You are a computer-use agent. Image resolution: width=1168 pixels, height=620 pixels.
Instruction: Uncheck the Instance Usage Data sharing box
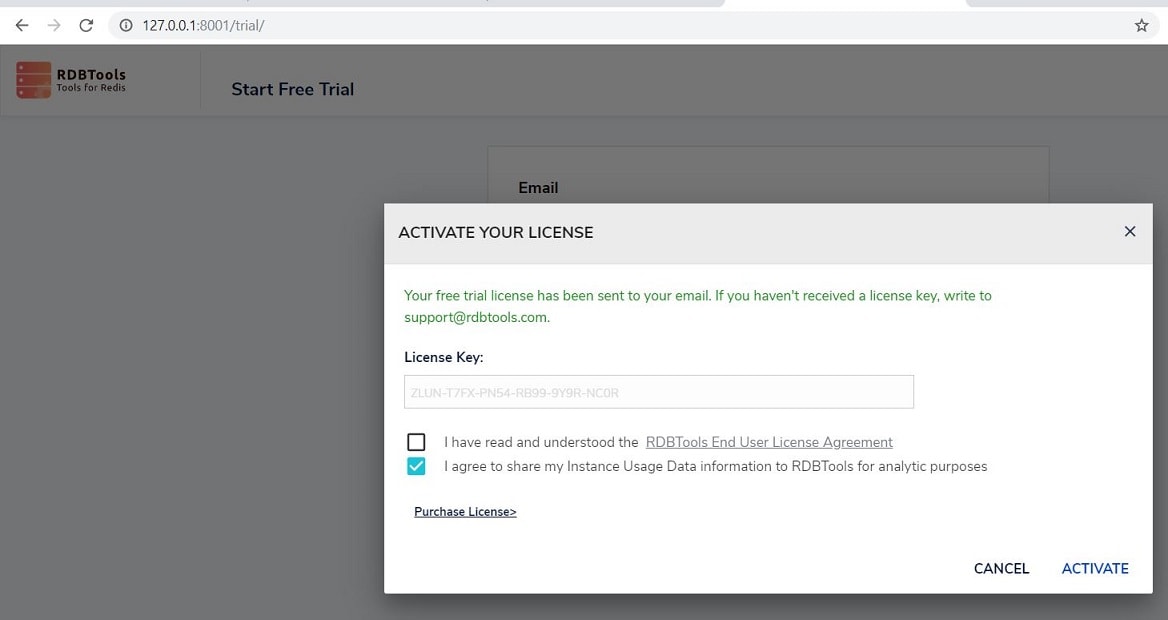pyautogui.click(x=416, y=466)
